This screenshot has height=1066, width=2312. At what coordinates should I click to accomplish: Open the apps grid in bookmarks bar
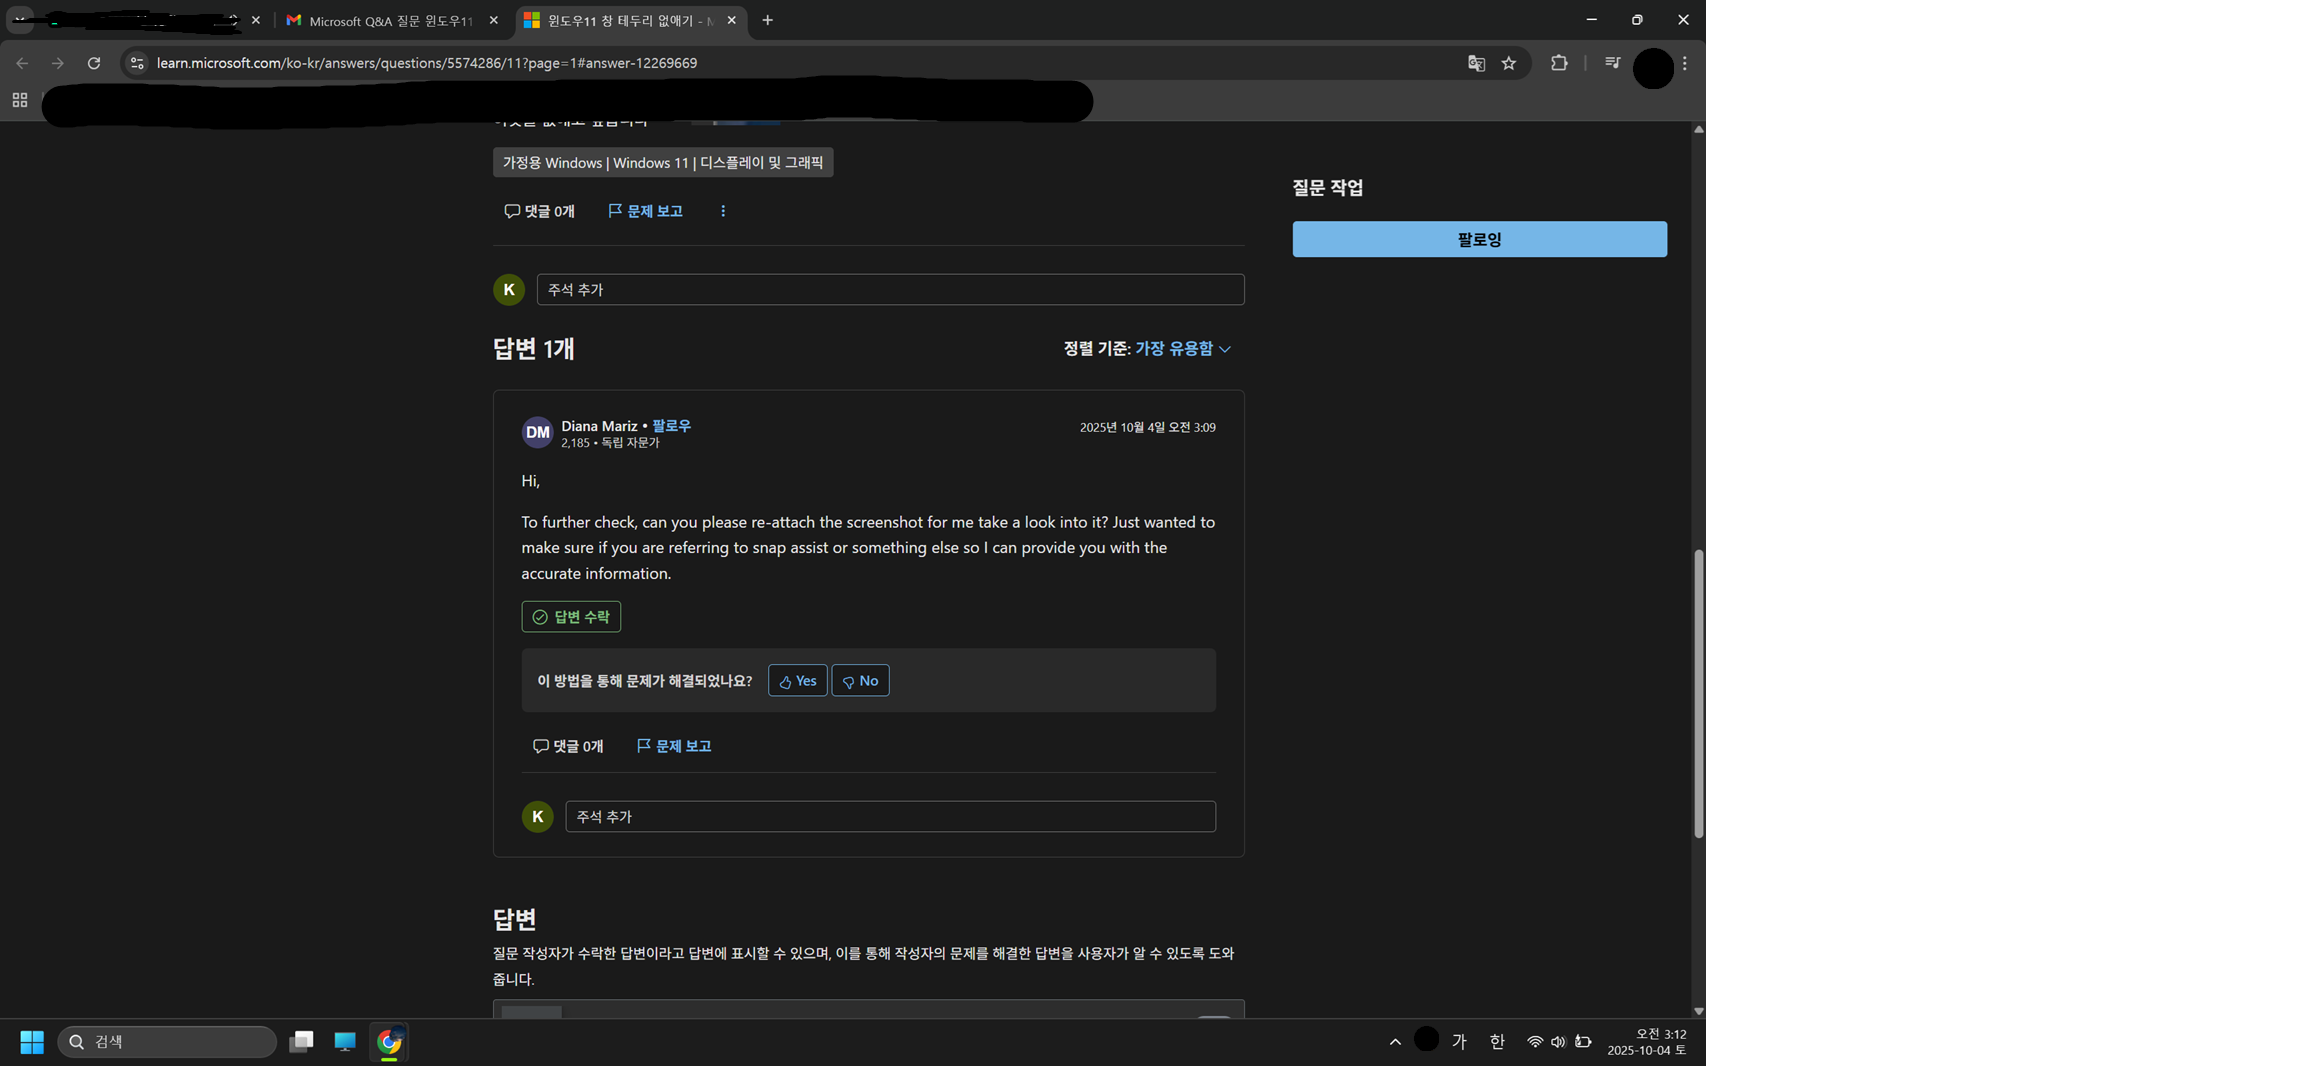point(20,100)
